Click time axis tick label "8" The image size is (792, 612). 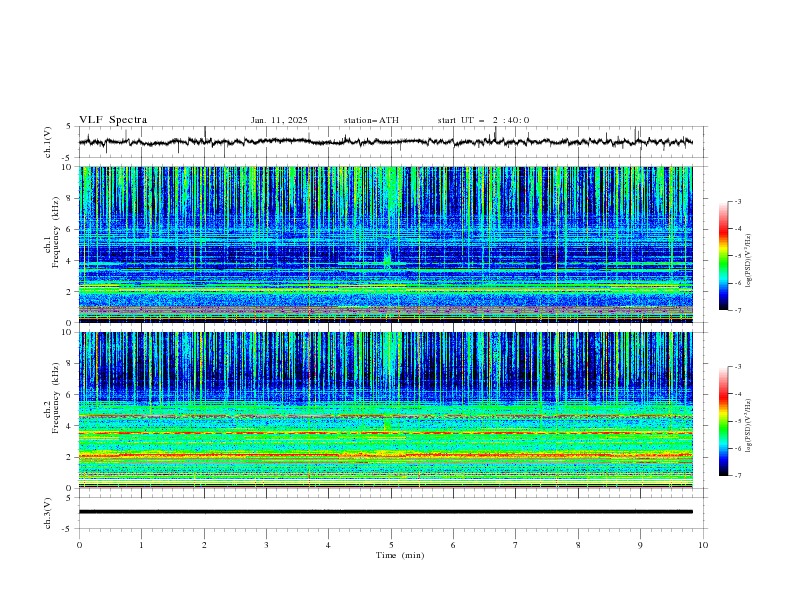pos(578,545)
